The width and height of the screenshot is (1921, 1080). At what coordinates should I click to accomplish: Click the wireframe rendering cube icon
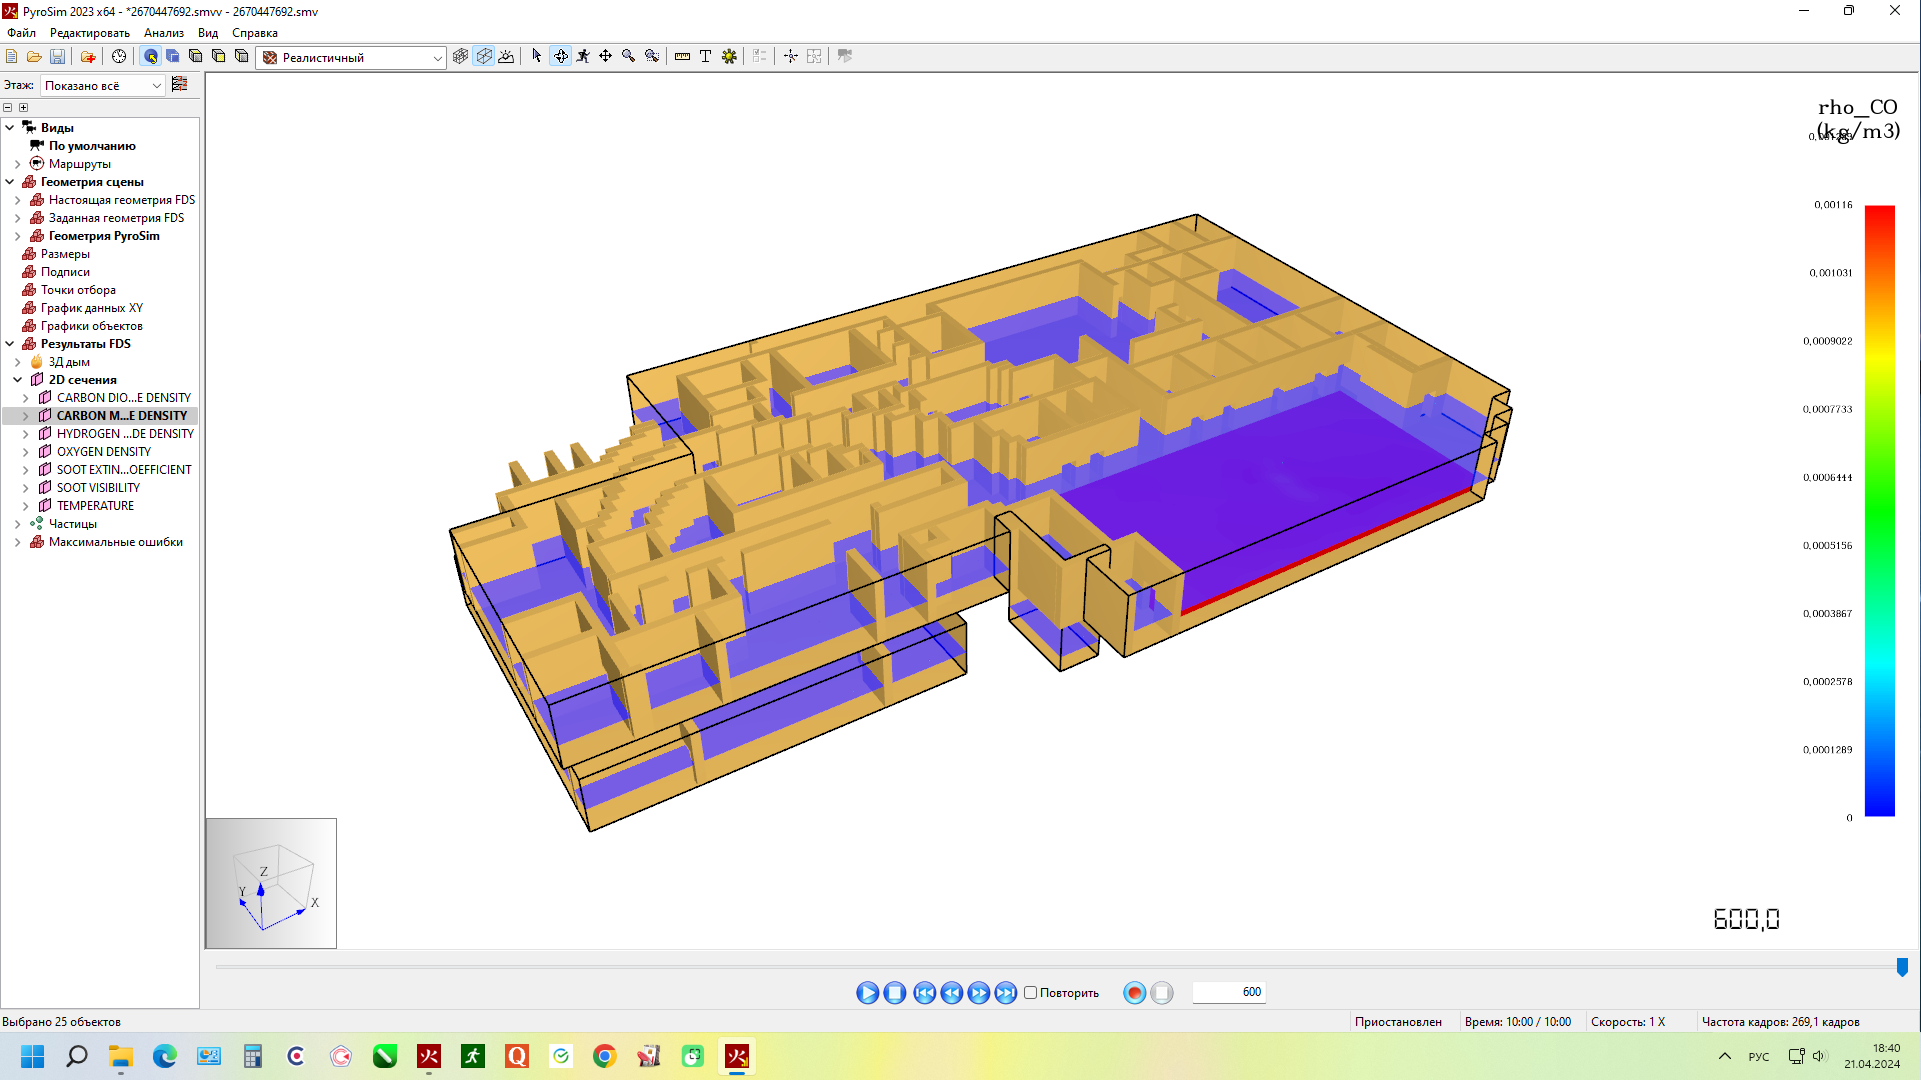[460, 57]
